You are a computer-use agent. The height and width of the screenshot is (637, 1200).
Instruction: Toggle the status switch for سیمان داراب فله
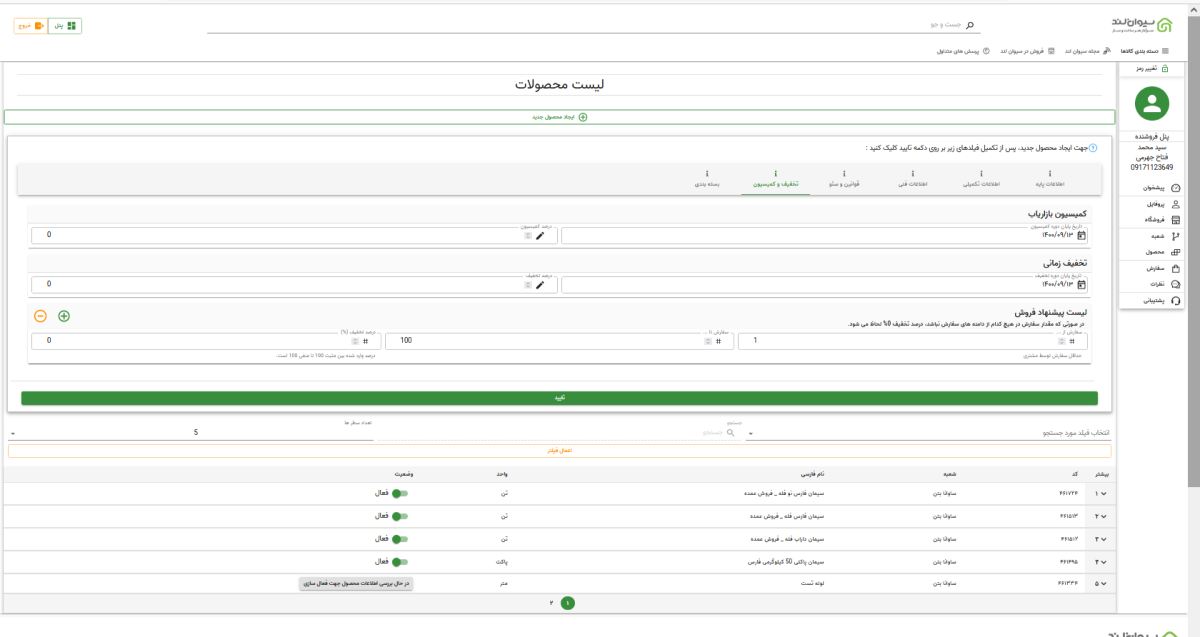[x=400, y=539]
